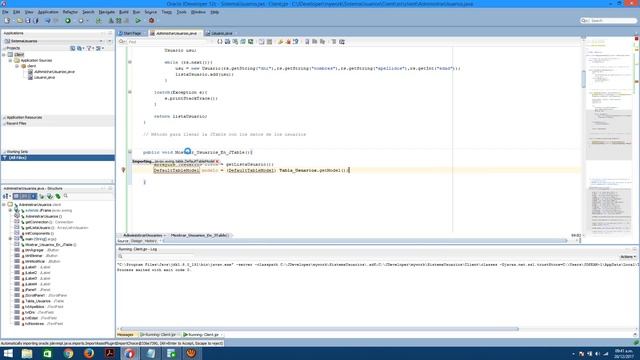Screen dimensions: 640x360
Task: Open the SistemaUsuarios application dropdown
Action: coord(101,41)
